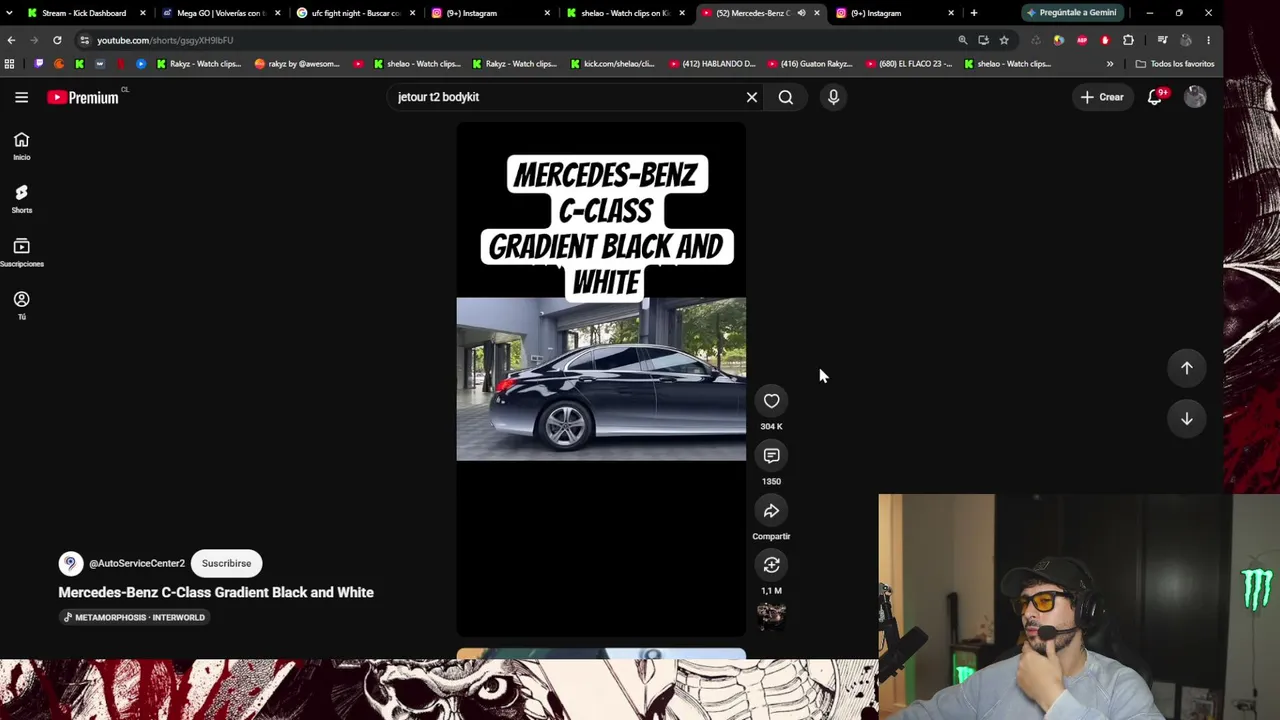Open the YouTube hamburger guide menu

21,97
